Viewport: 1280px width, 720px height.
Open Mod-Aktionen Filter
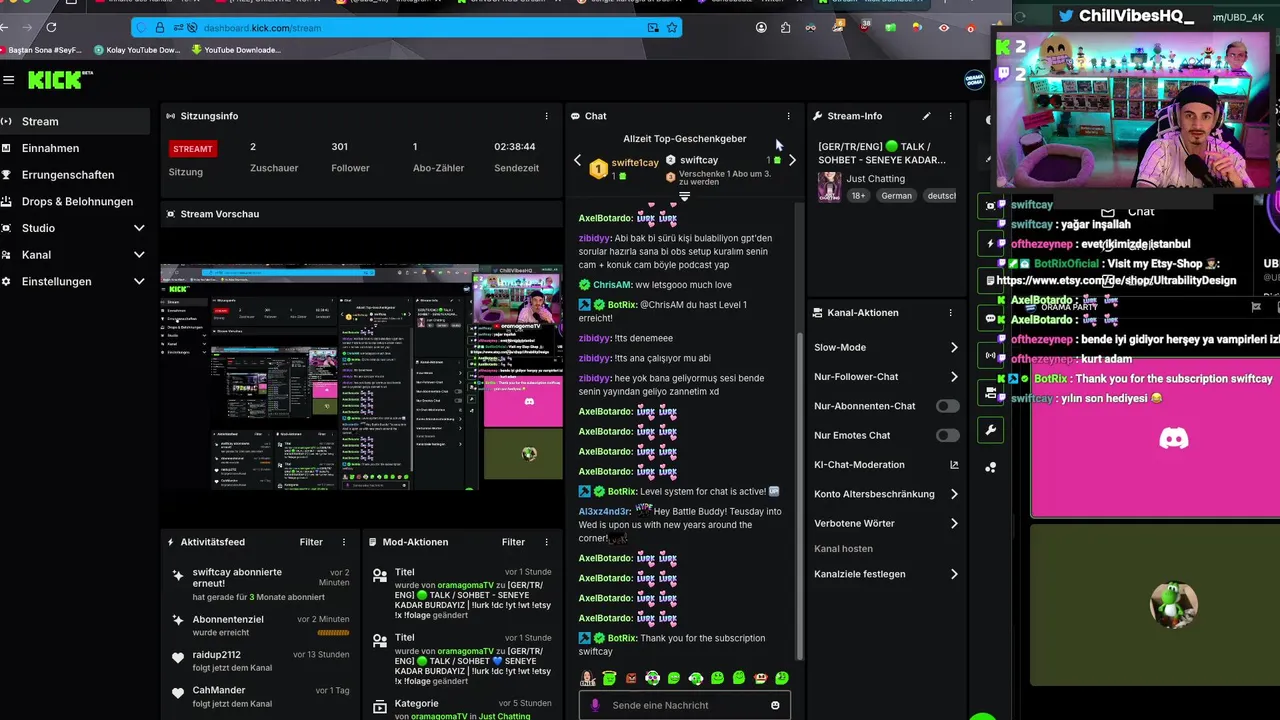click(x=513, y=542)
